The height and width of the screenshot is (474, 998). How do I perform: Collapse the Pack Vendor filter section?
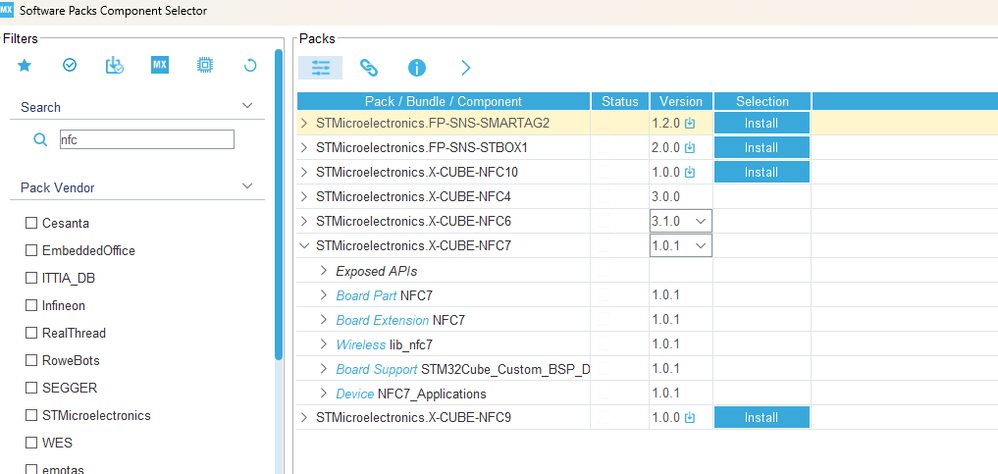pos(248,186)
